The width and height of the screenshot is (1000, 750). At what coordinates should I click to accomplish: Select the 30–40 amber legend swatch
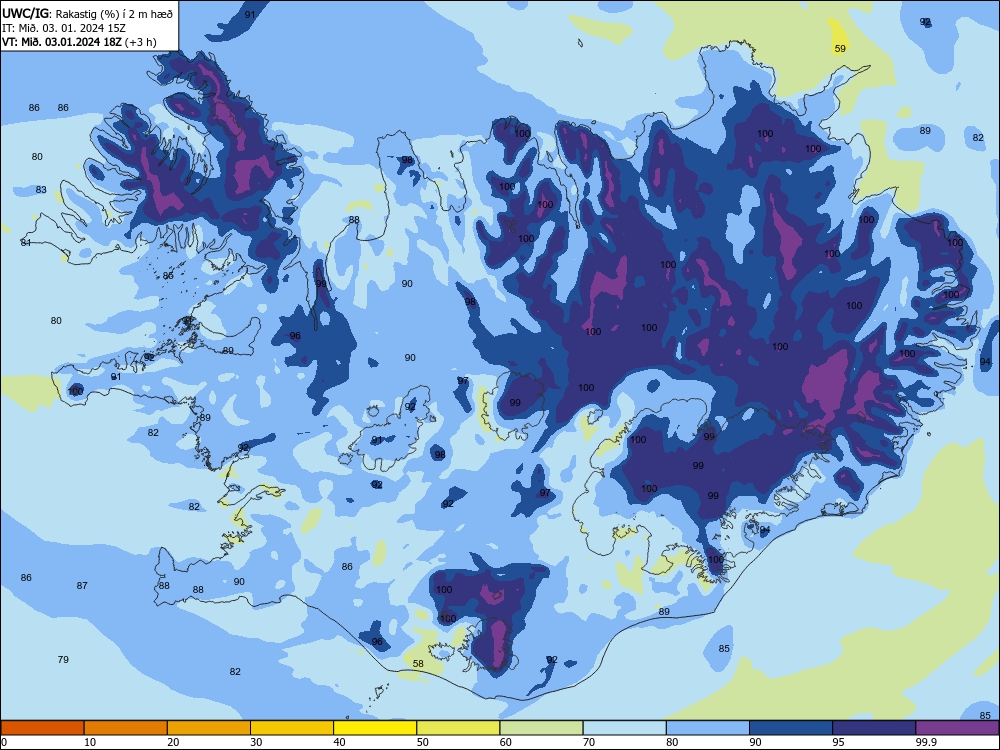(x=292, y=728)
